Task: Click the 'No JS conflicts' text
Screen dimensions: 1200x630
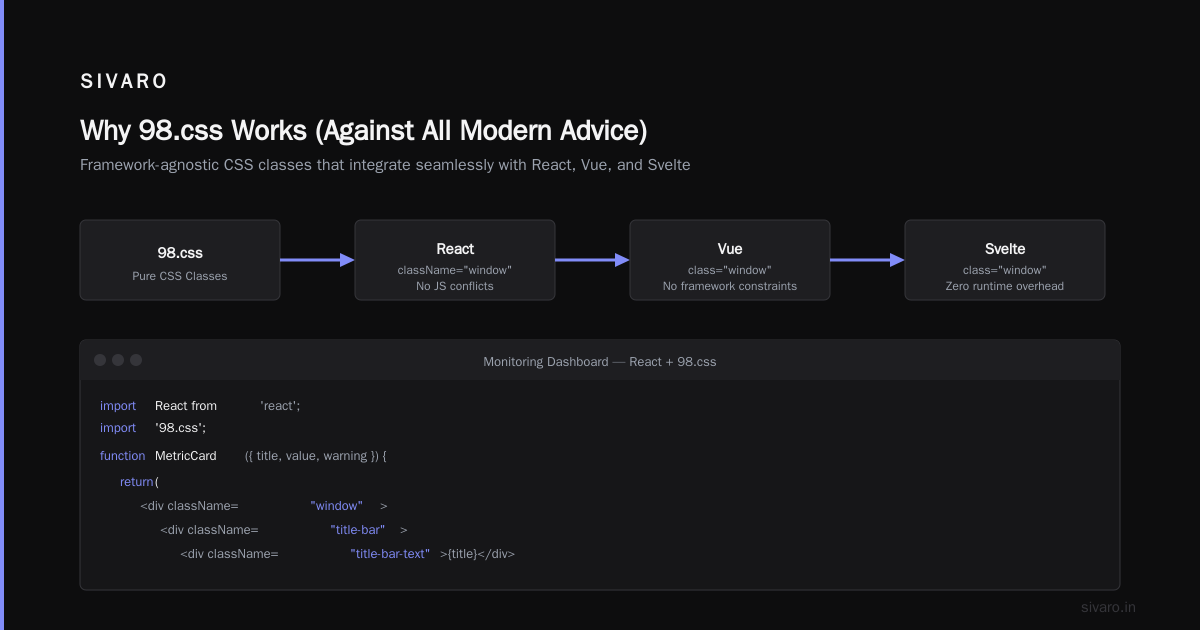Action: click(x=455, y=286)
